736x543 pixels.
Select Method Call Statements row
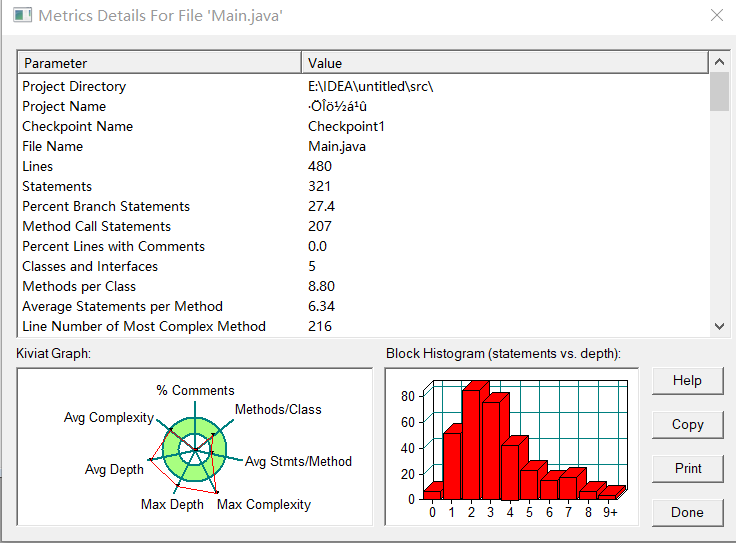coord(364,226)
